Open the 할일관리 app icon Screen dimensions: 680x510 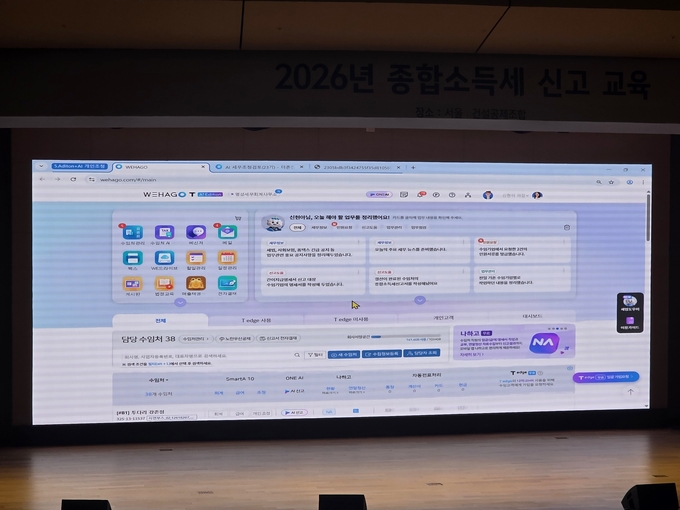click(x=196, y=259)
